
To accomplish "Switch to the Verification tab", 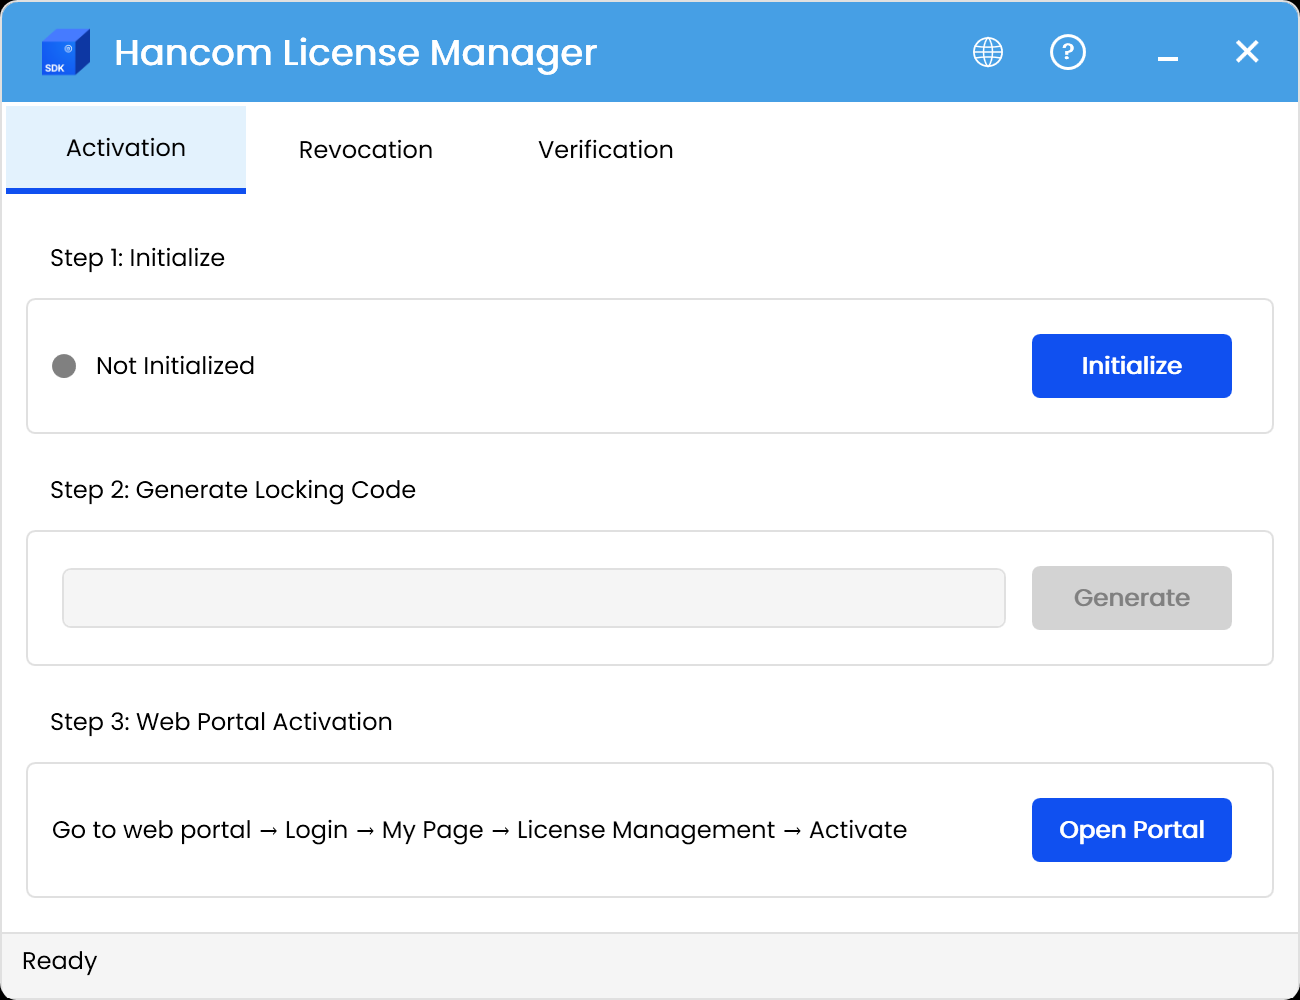I will pyautogui.click(x=605, y=149).
